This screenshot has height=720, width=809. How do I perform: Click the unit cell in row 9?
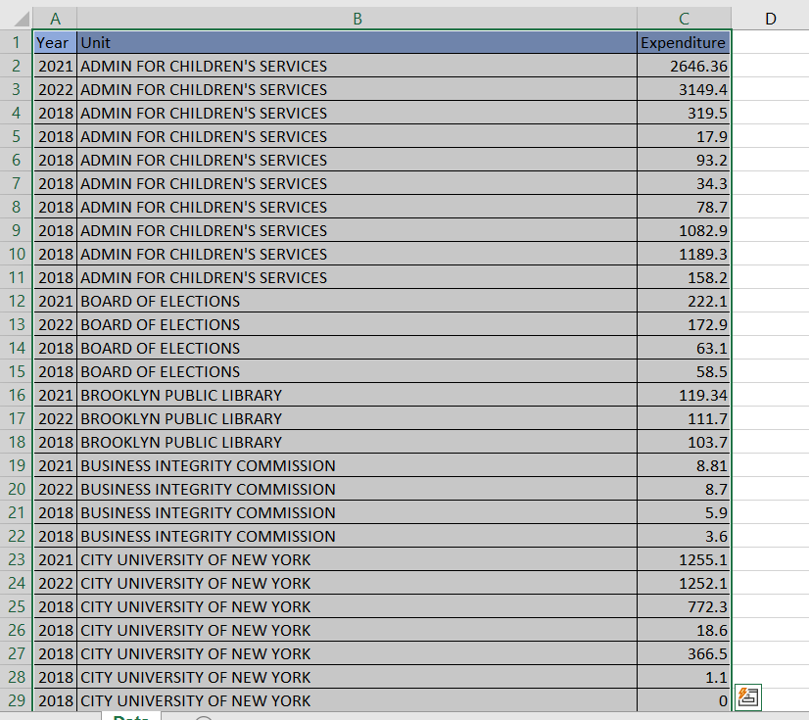[357, 231]
